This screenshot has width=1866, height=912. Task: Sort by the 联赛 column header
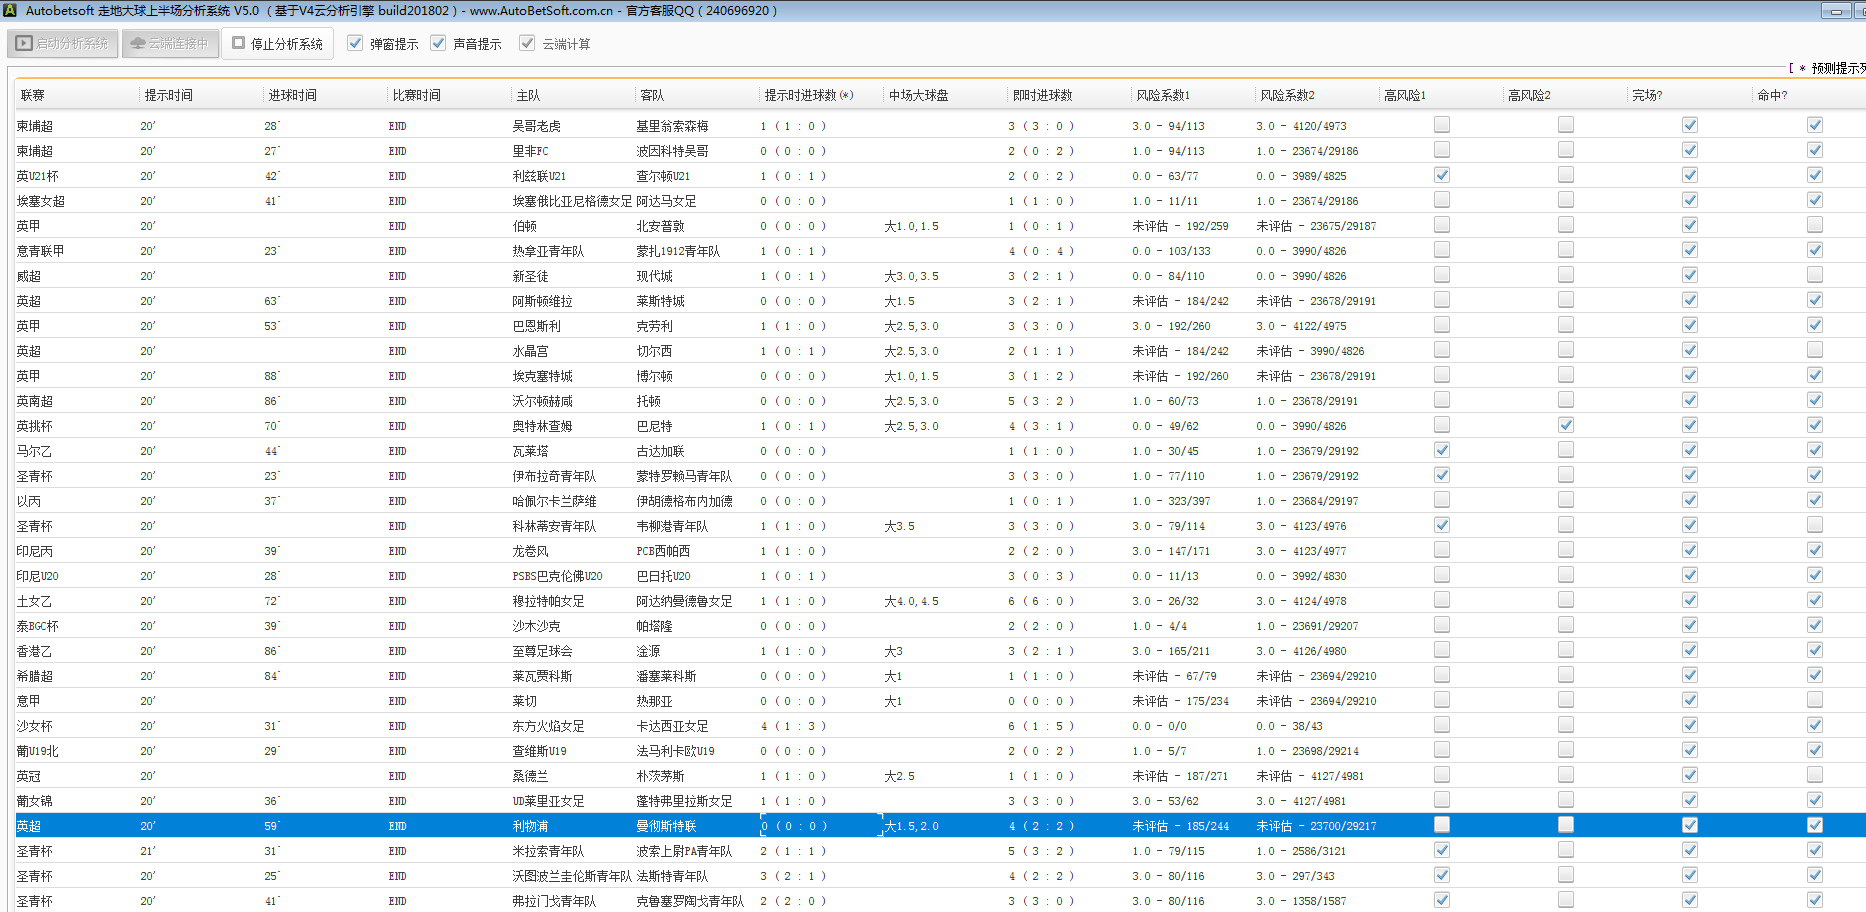tap(33, 96)
